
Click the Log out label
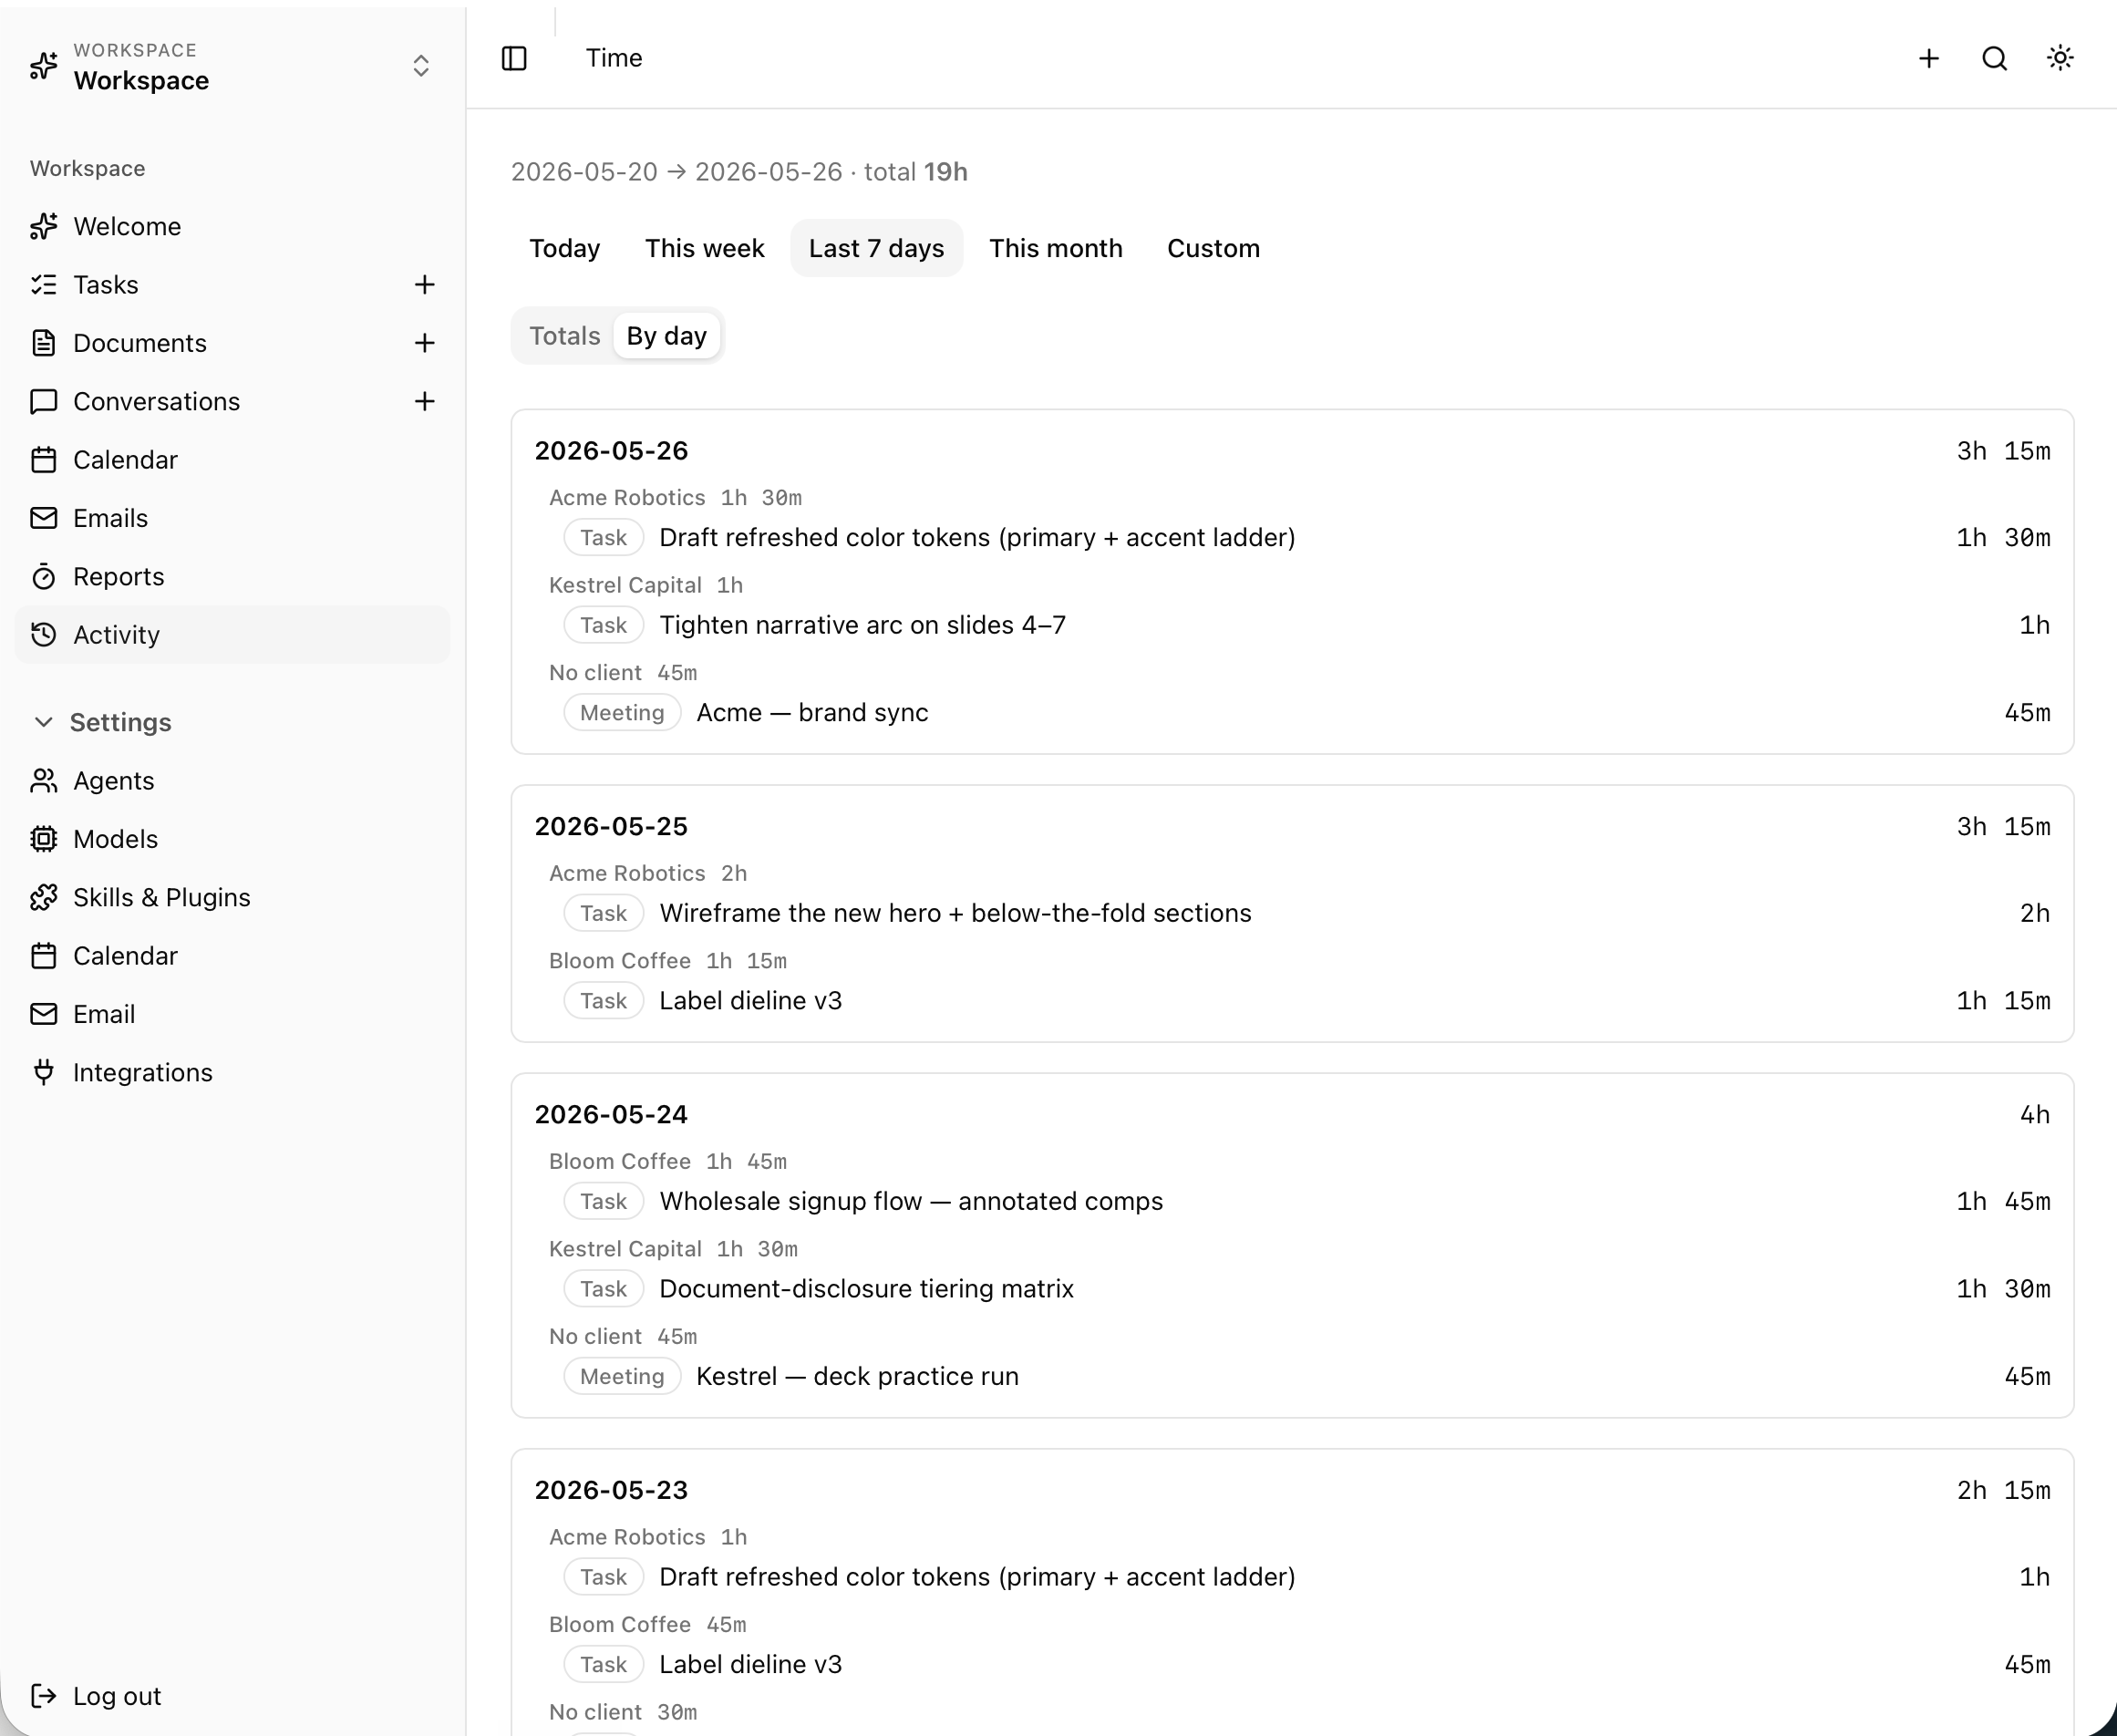[117, 1696]
